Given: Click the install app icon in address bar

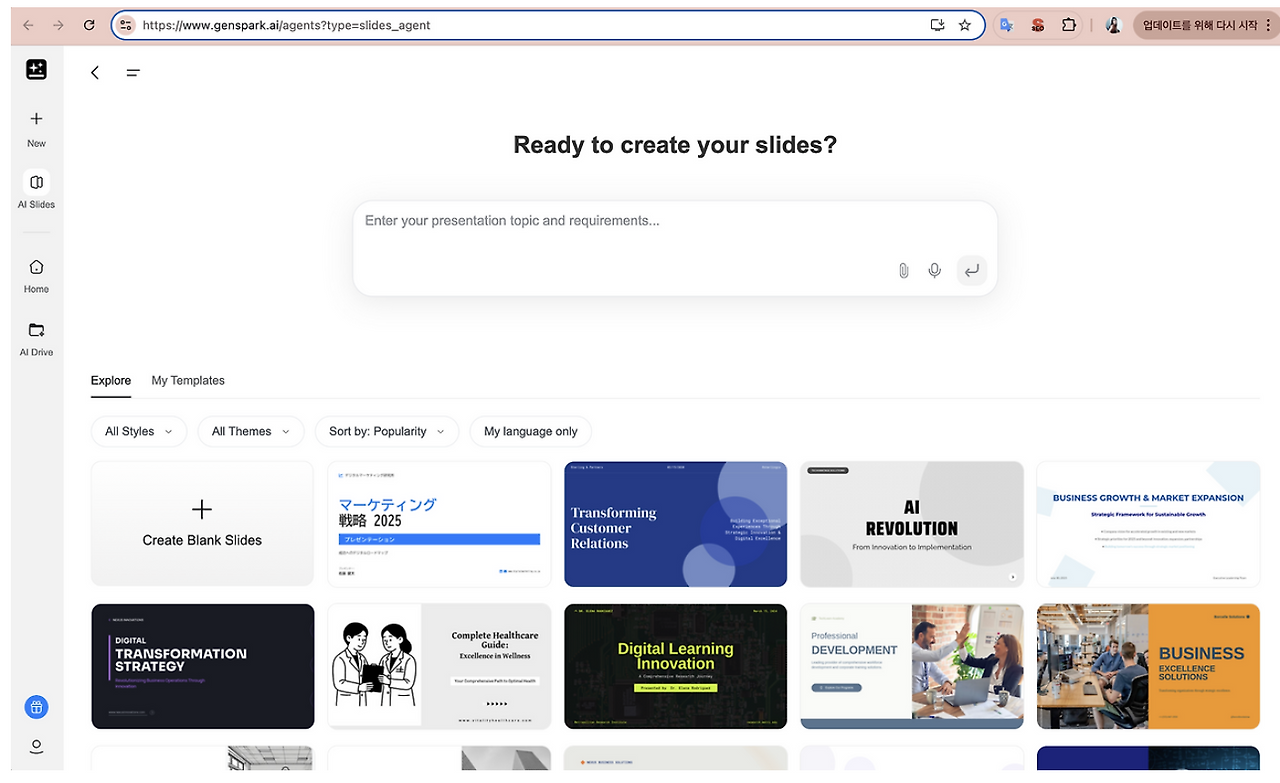Looking at the screenshot, I should point(937,25).
